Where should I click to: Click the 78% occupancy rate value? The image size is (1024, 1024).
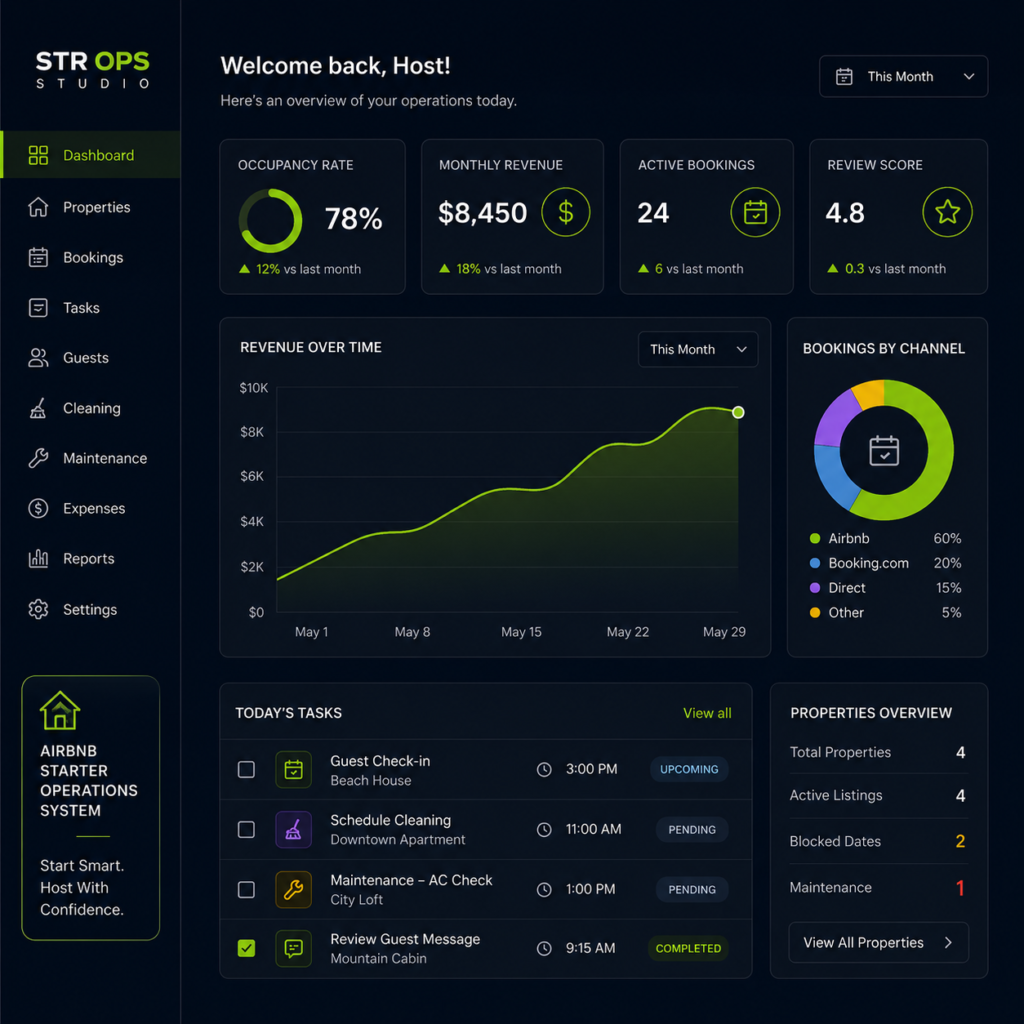click(x=353, y=219)
